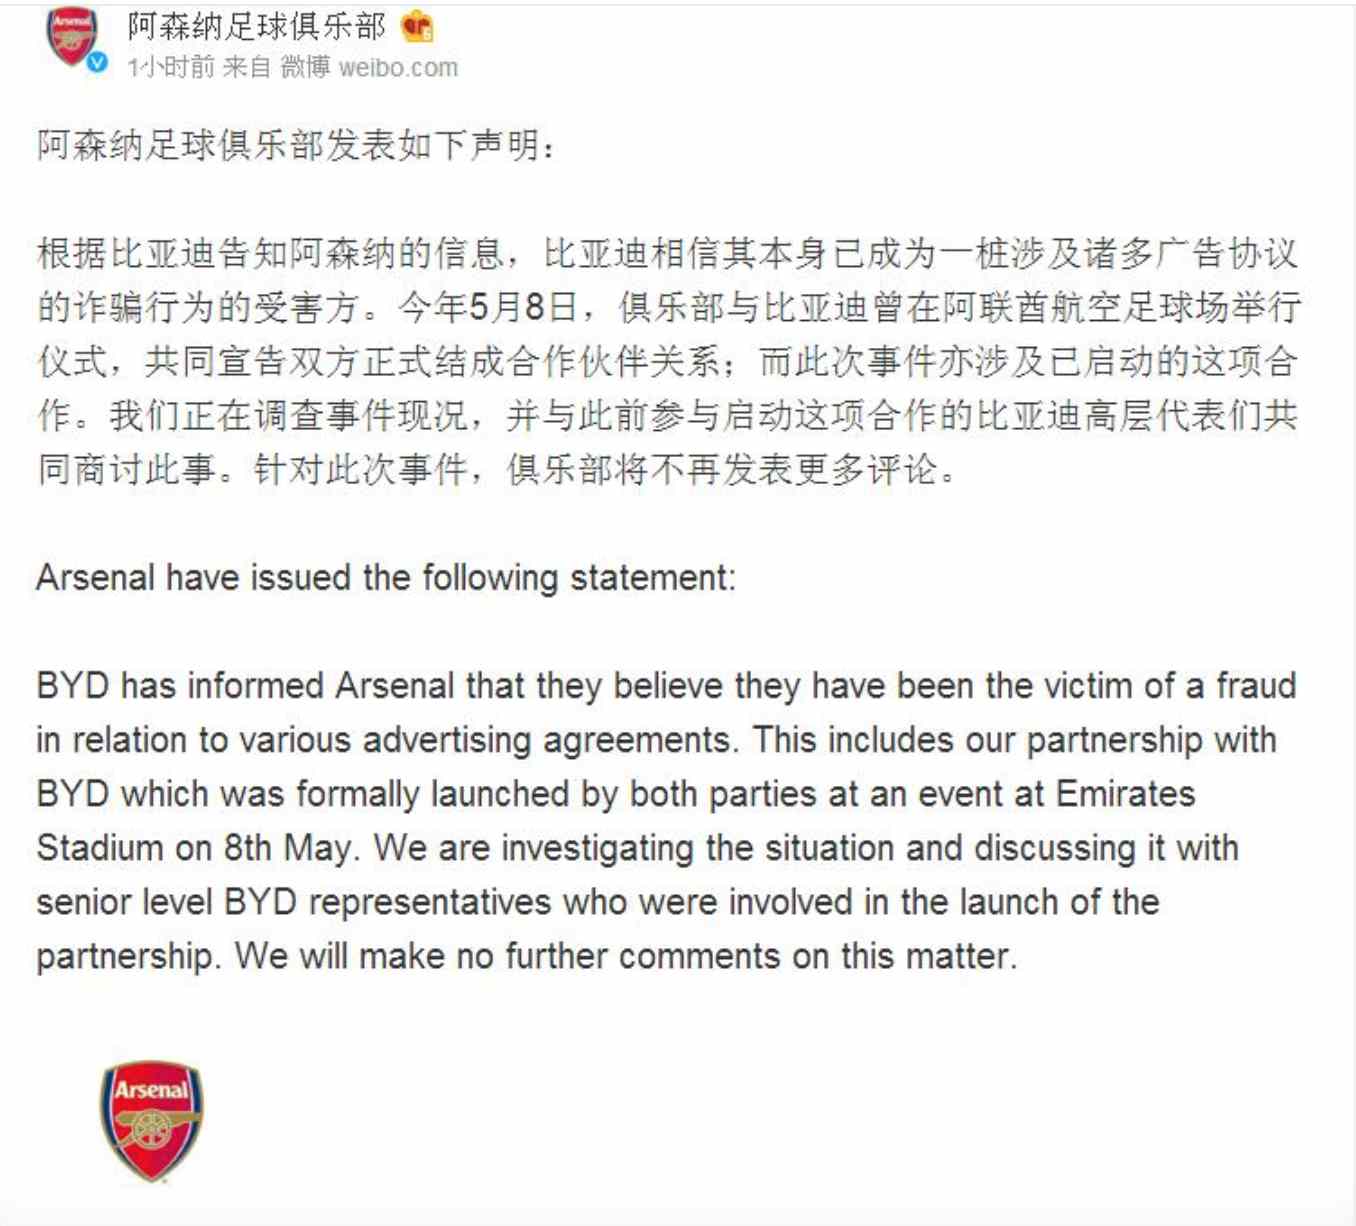Click the 1小时前 post timestamp
This screenshot has width=1356, height=1226.
click(x=170, y=67)
